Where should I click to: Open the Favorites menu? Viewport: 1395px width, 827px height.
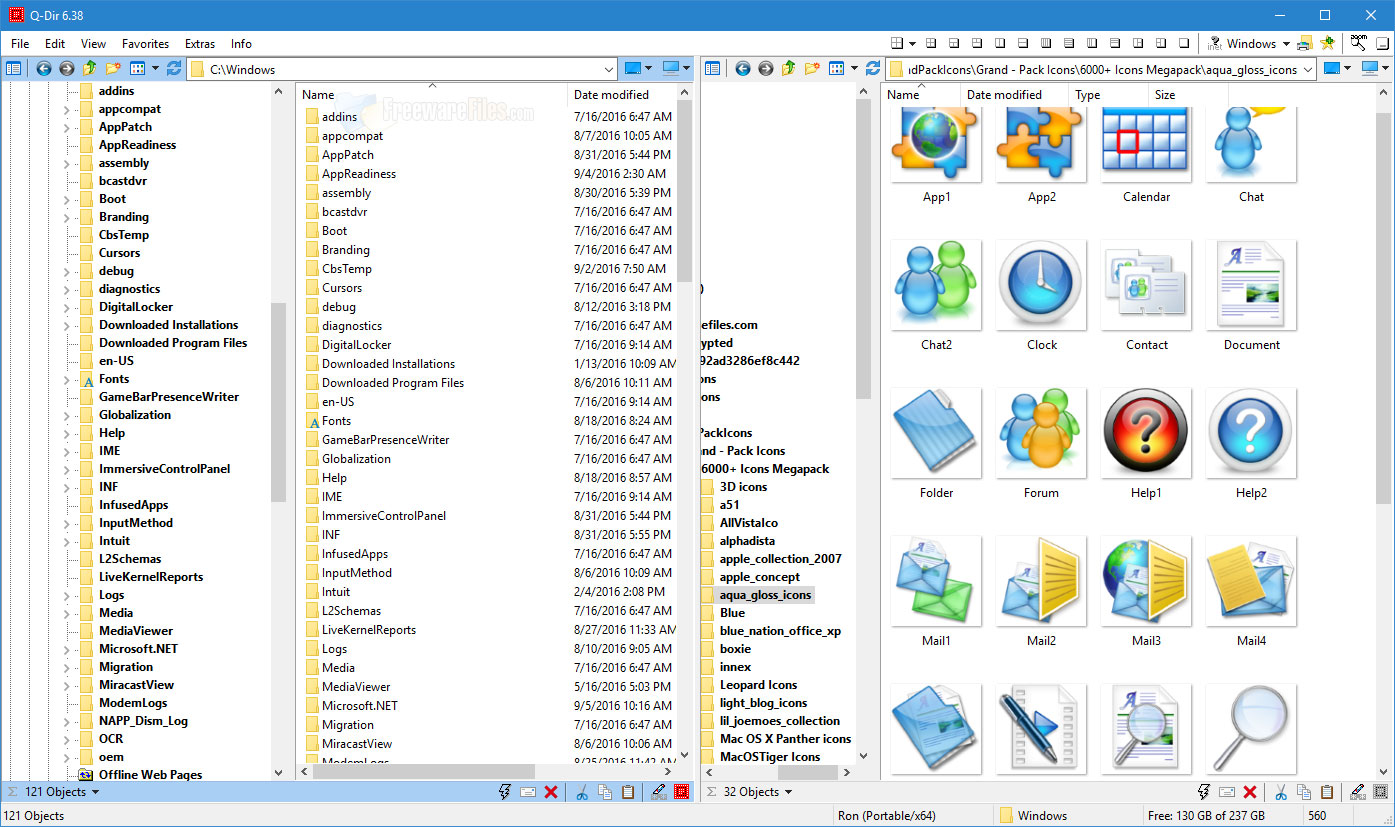pos(145,43)
